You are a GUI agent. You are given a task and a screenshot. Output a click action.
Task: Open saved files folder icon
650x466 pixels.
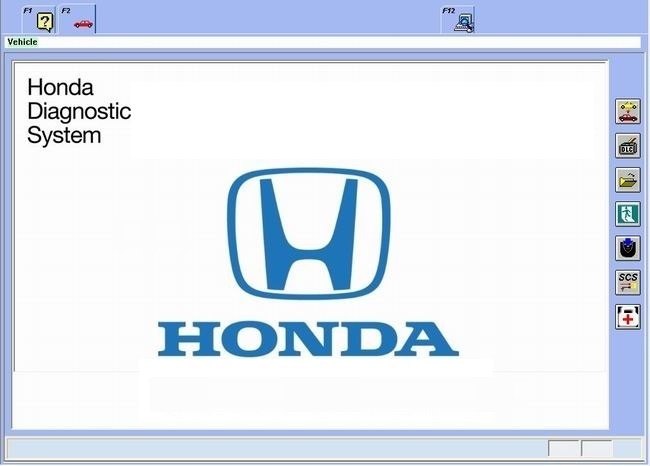pyautogui.click(x=628, y=180)
